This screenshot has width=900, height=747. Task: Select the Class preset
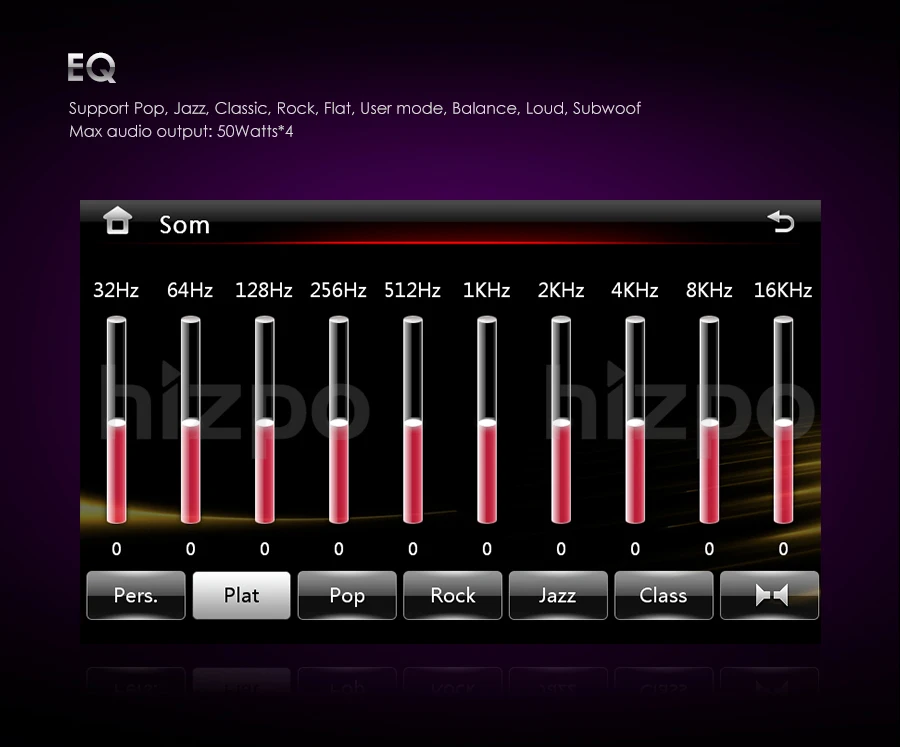tap(664, 595)
